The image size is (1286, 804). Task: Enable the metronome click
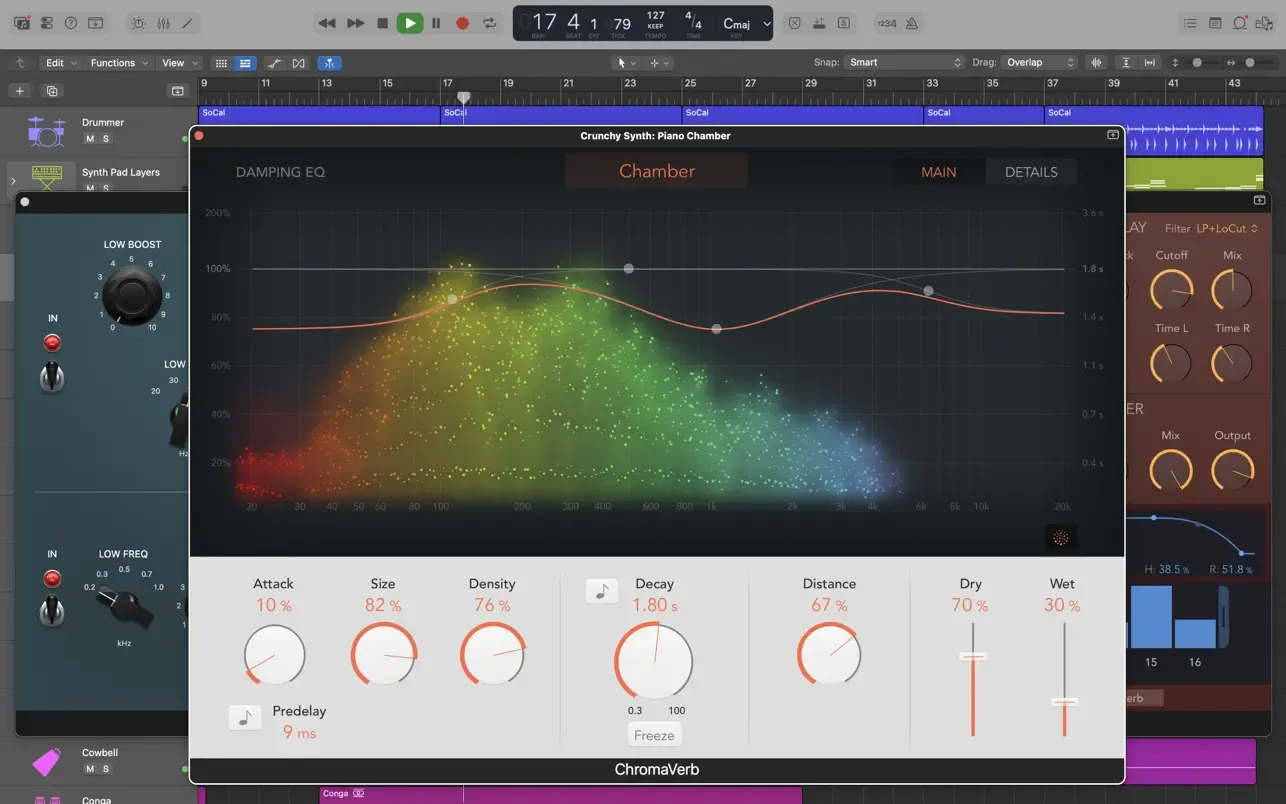point(911,23)
